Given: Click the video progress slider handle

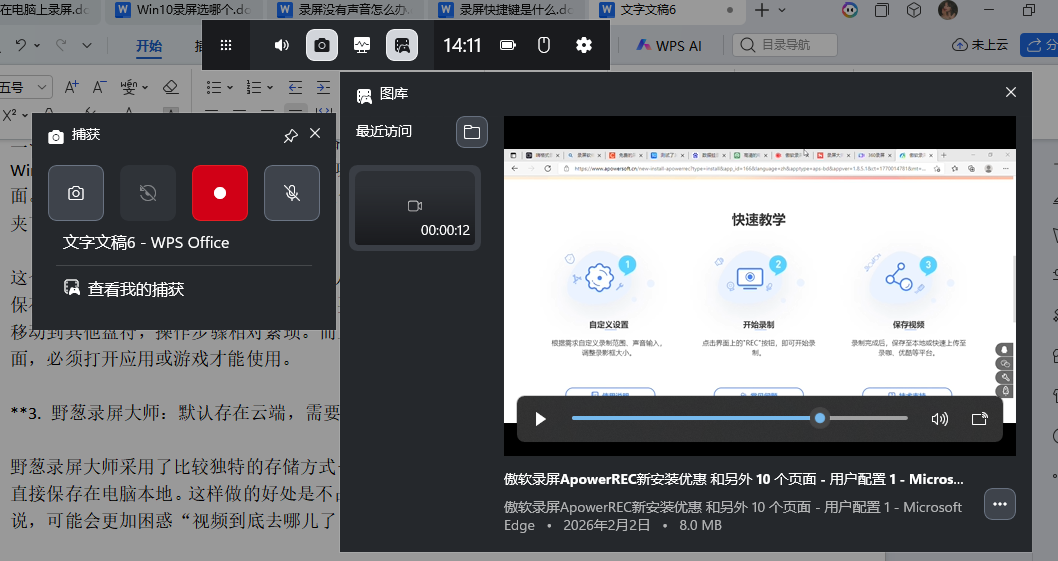Looking at the screenshot, I should [x=820, y=418].
